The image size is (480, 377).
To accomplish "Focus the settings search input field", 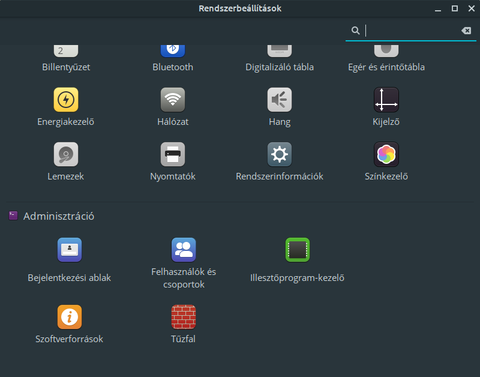I will tap(411, 31).
